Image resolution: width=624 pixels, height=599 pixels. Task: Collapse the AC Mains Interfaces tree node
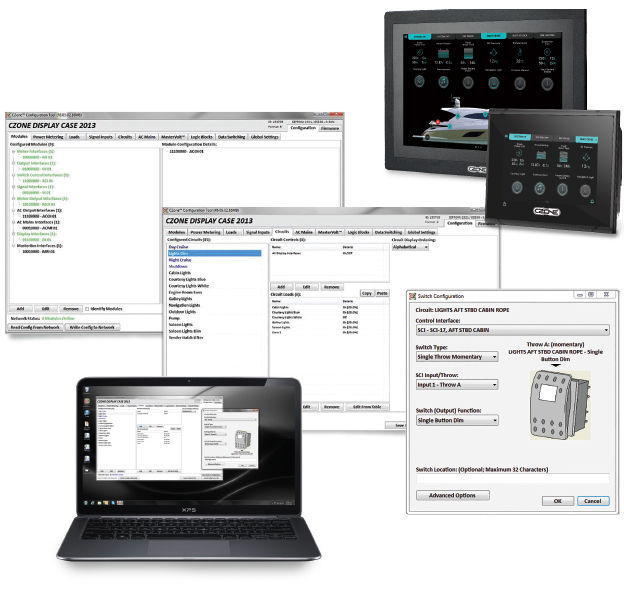click(x=13, y=222)
